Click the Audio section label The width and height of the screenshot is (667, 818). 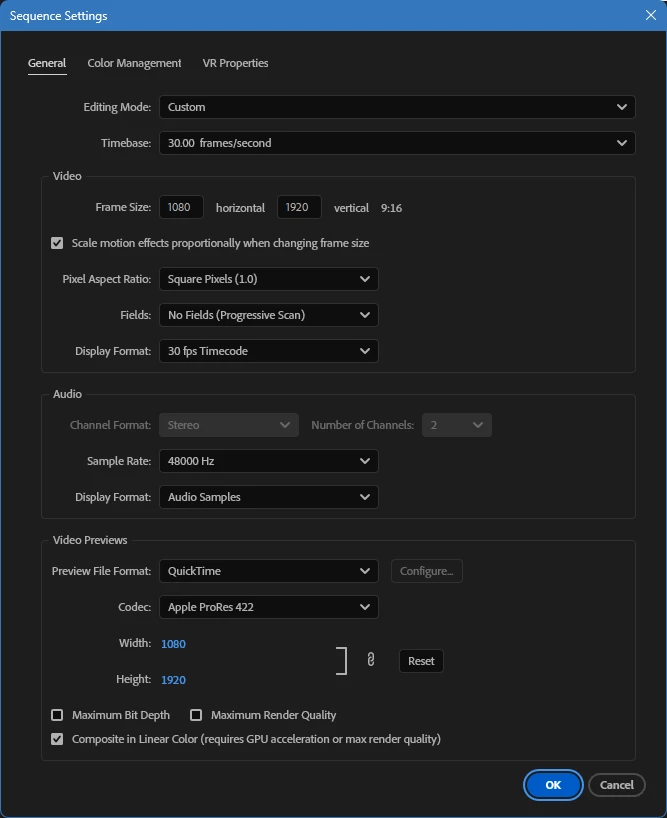click(67, 394)
